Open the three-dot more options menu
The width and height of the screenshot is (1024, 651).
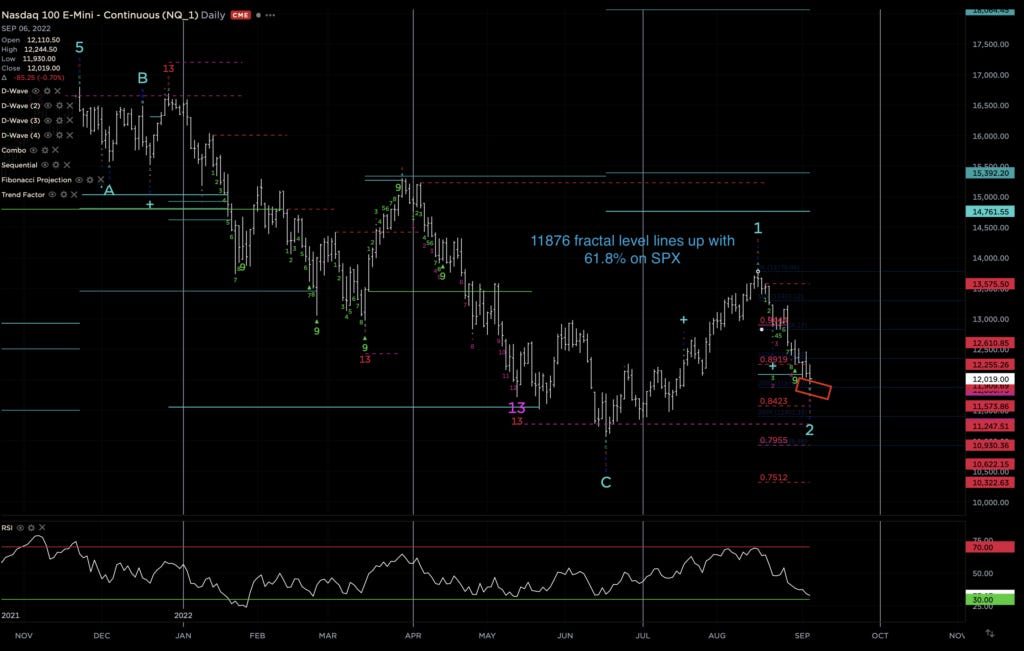tap(270, 15)
